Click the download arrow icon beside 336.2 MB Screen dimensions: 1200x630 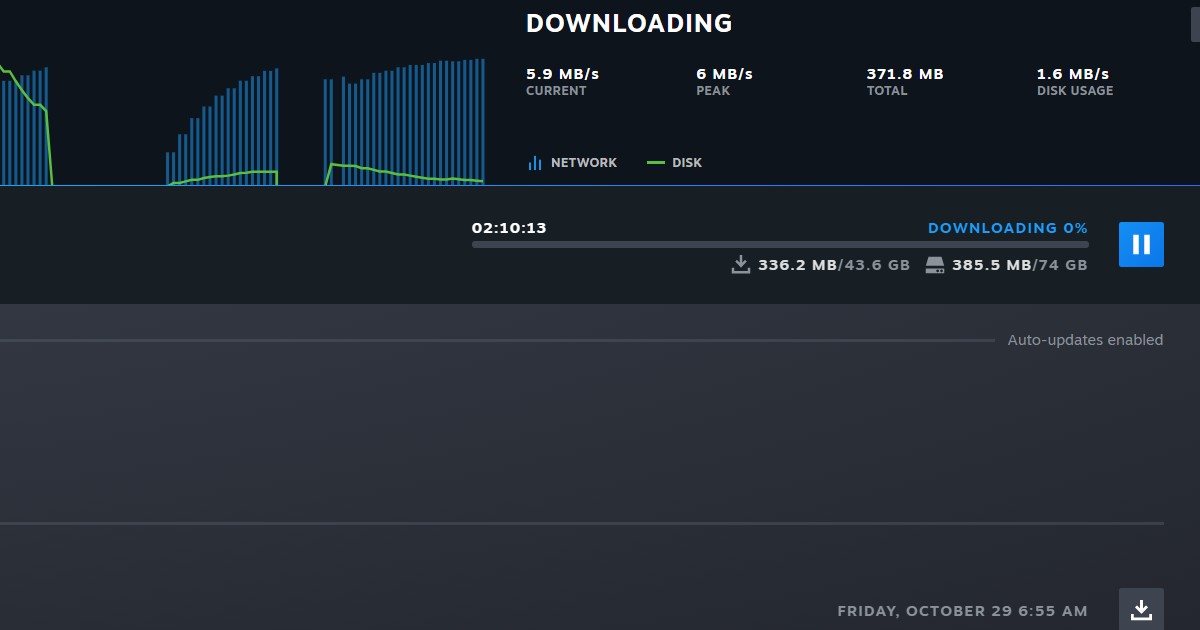pos(740,265)
